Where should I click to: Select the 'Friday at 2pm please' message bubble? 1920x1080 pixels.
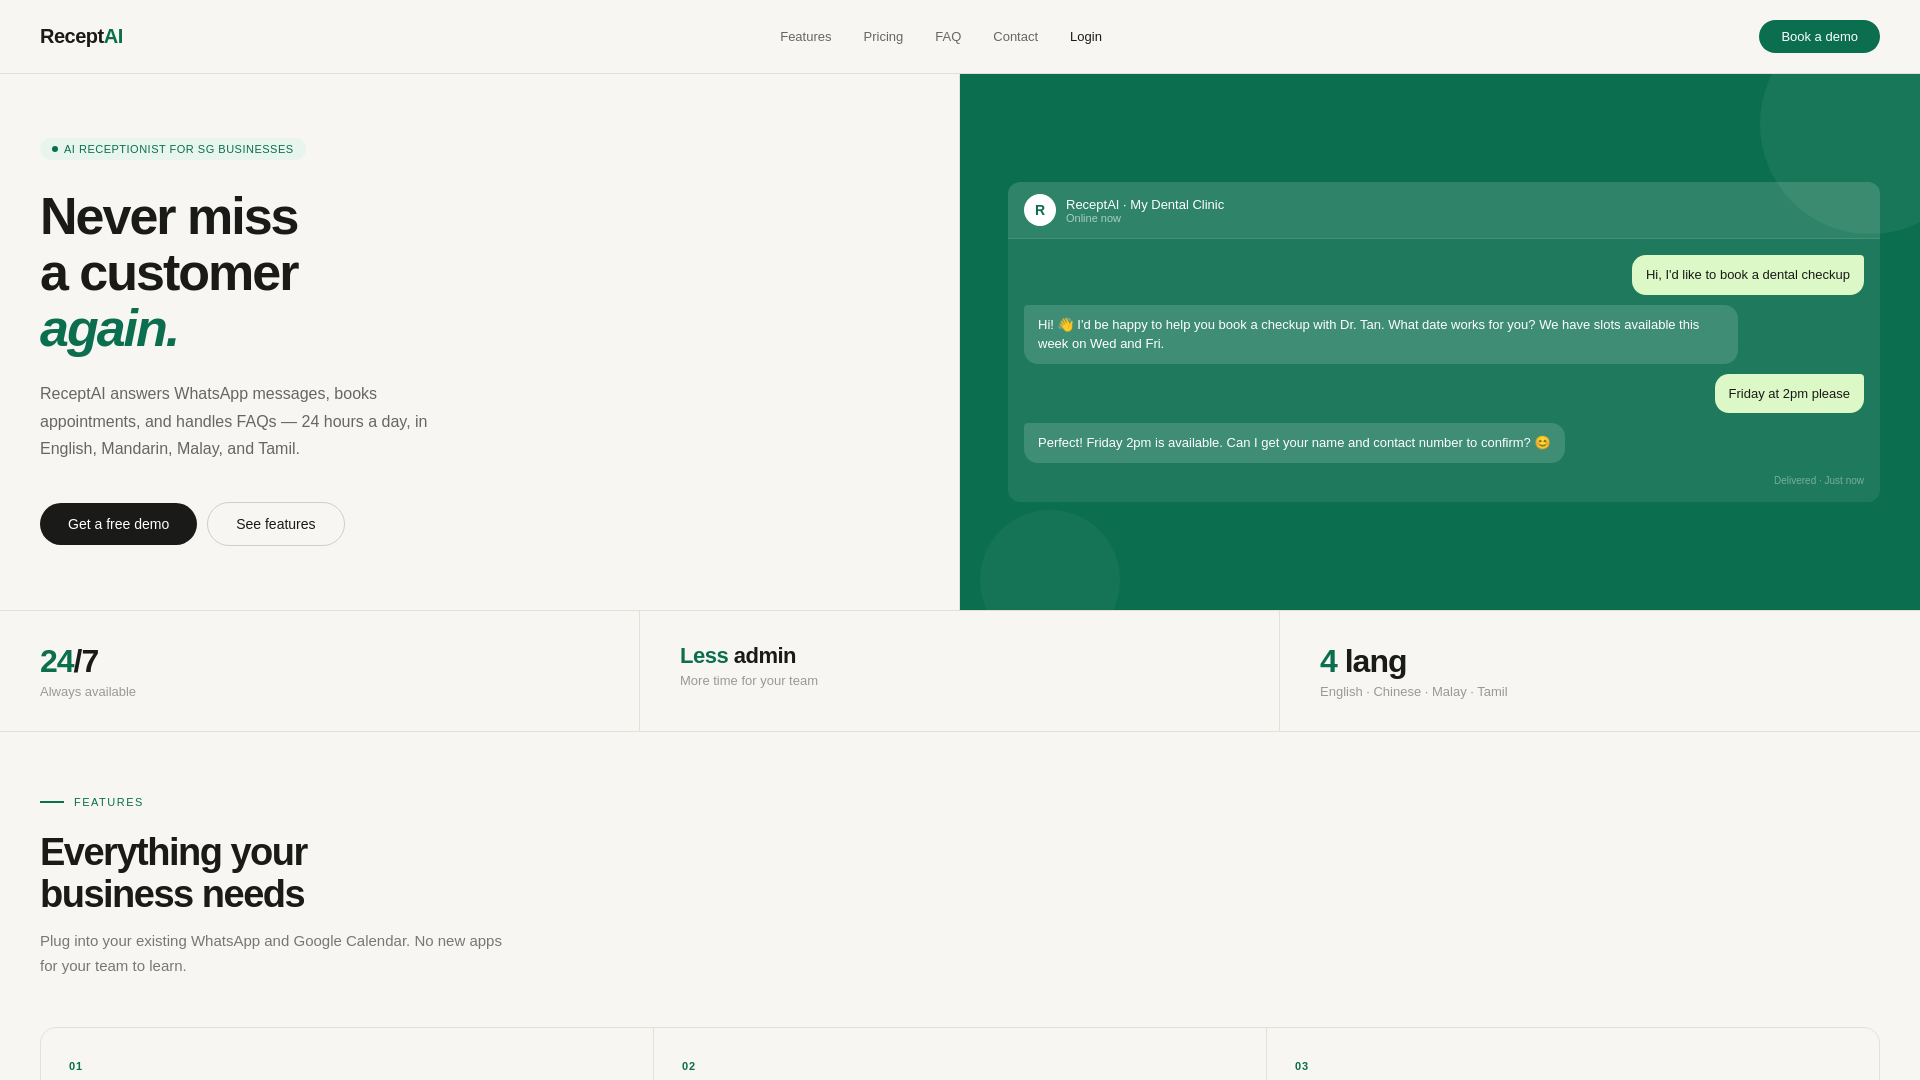pos(1789,394)
